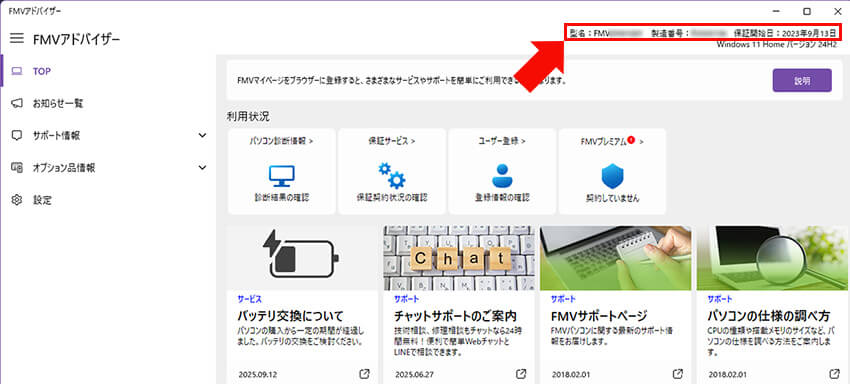Image resolution: width=850 pixels, height=384 pixels.
Task: Open the ユーザー登録 > link
Action: tap(502, 141)
